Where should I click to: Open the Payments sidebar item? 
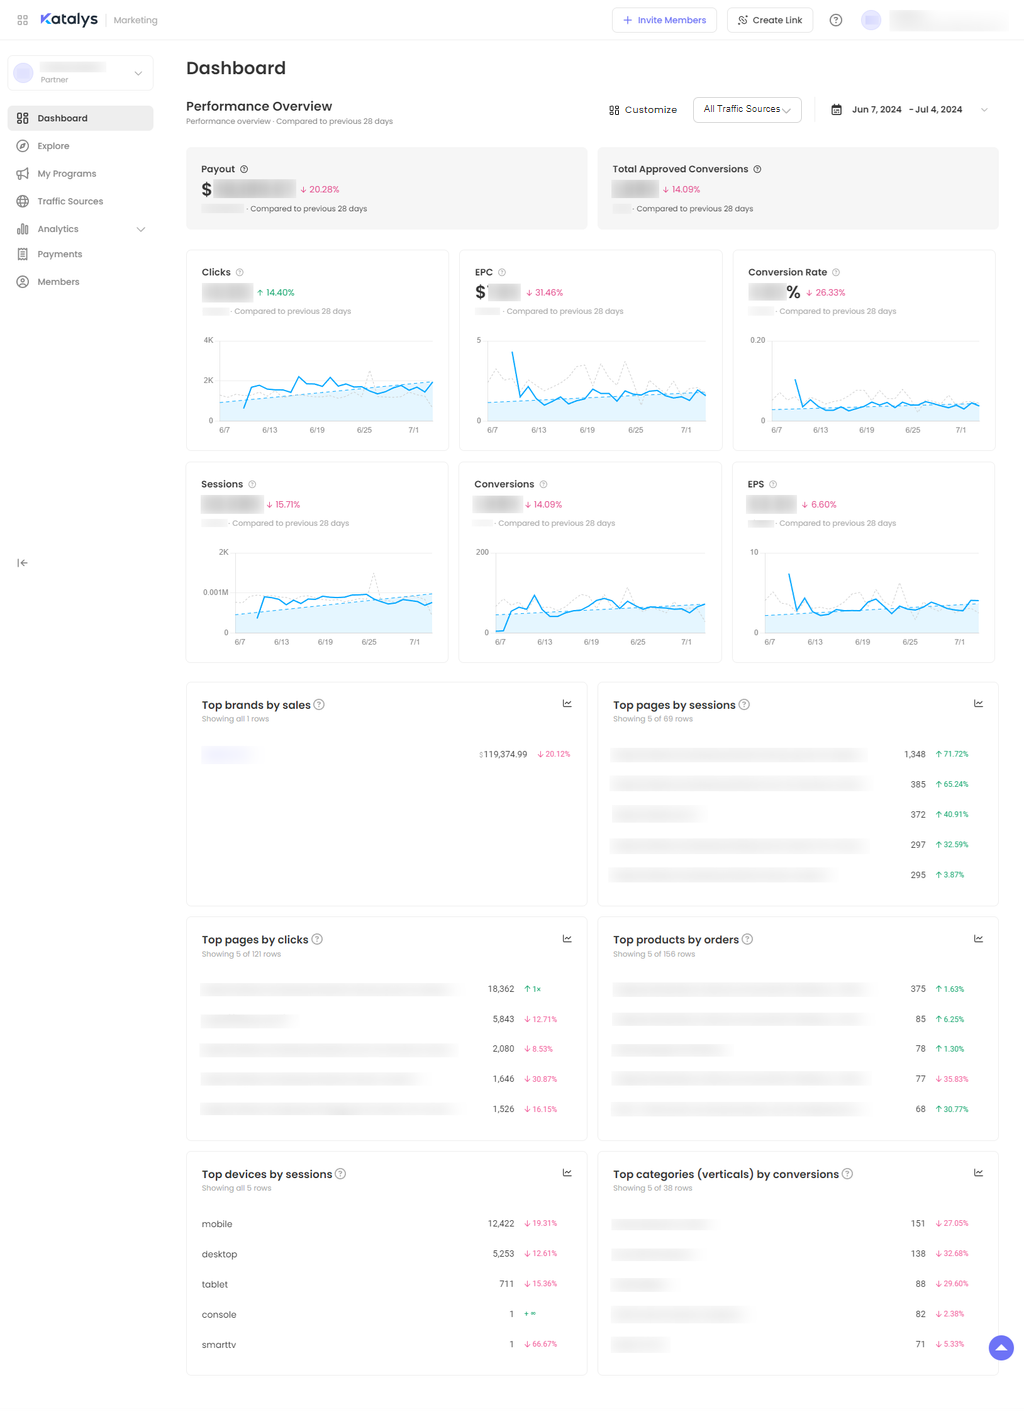tap(60, 254)
